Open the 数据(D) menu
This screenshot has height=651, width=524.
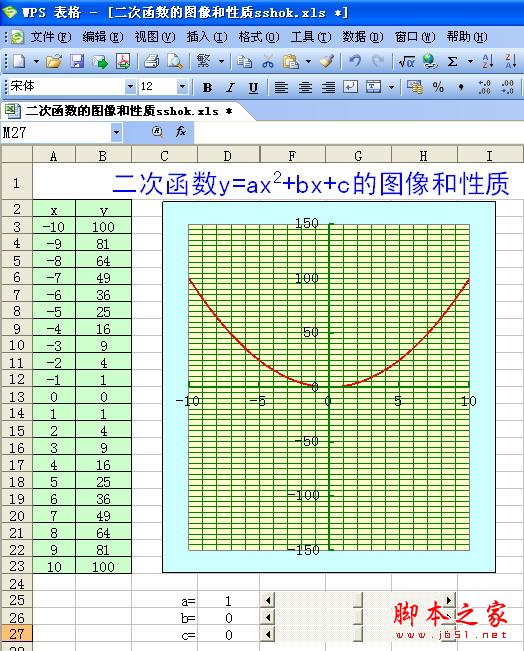(362, 37)
